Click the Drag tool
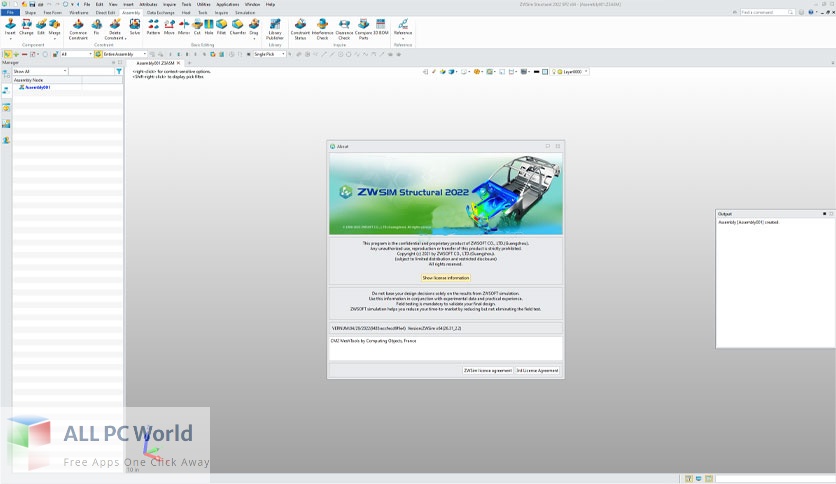Screen dimensions: 836x484 254,27
